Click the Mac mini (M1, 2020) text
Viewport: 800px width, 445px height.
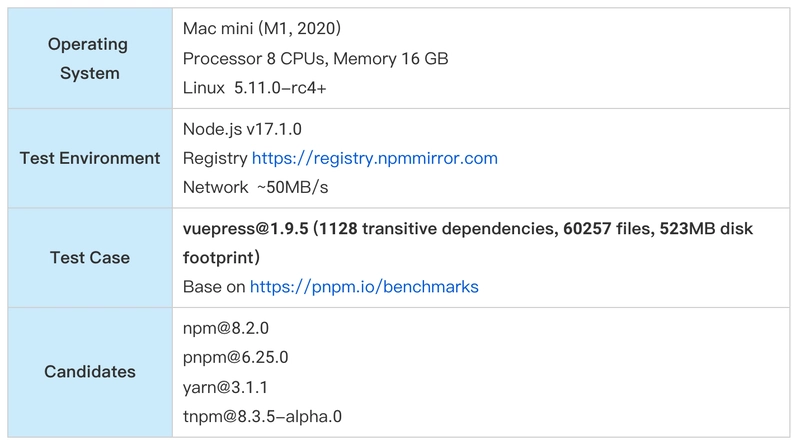(x=262, y=29)
